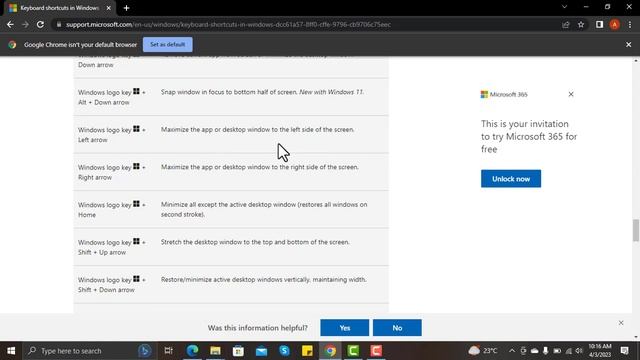Open a new tab with the plus icon
Image resolution: width=640 pixels, height=360 pixels.
pos(127,8)
